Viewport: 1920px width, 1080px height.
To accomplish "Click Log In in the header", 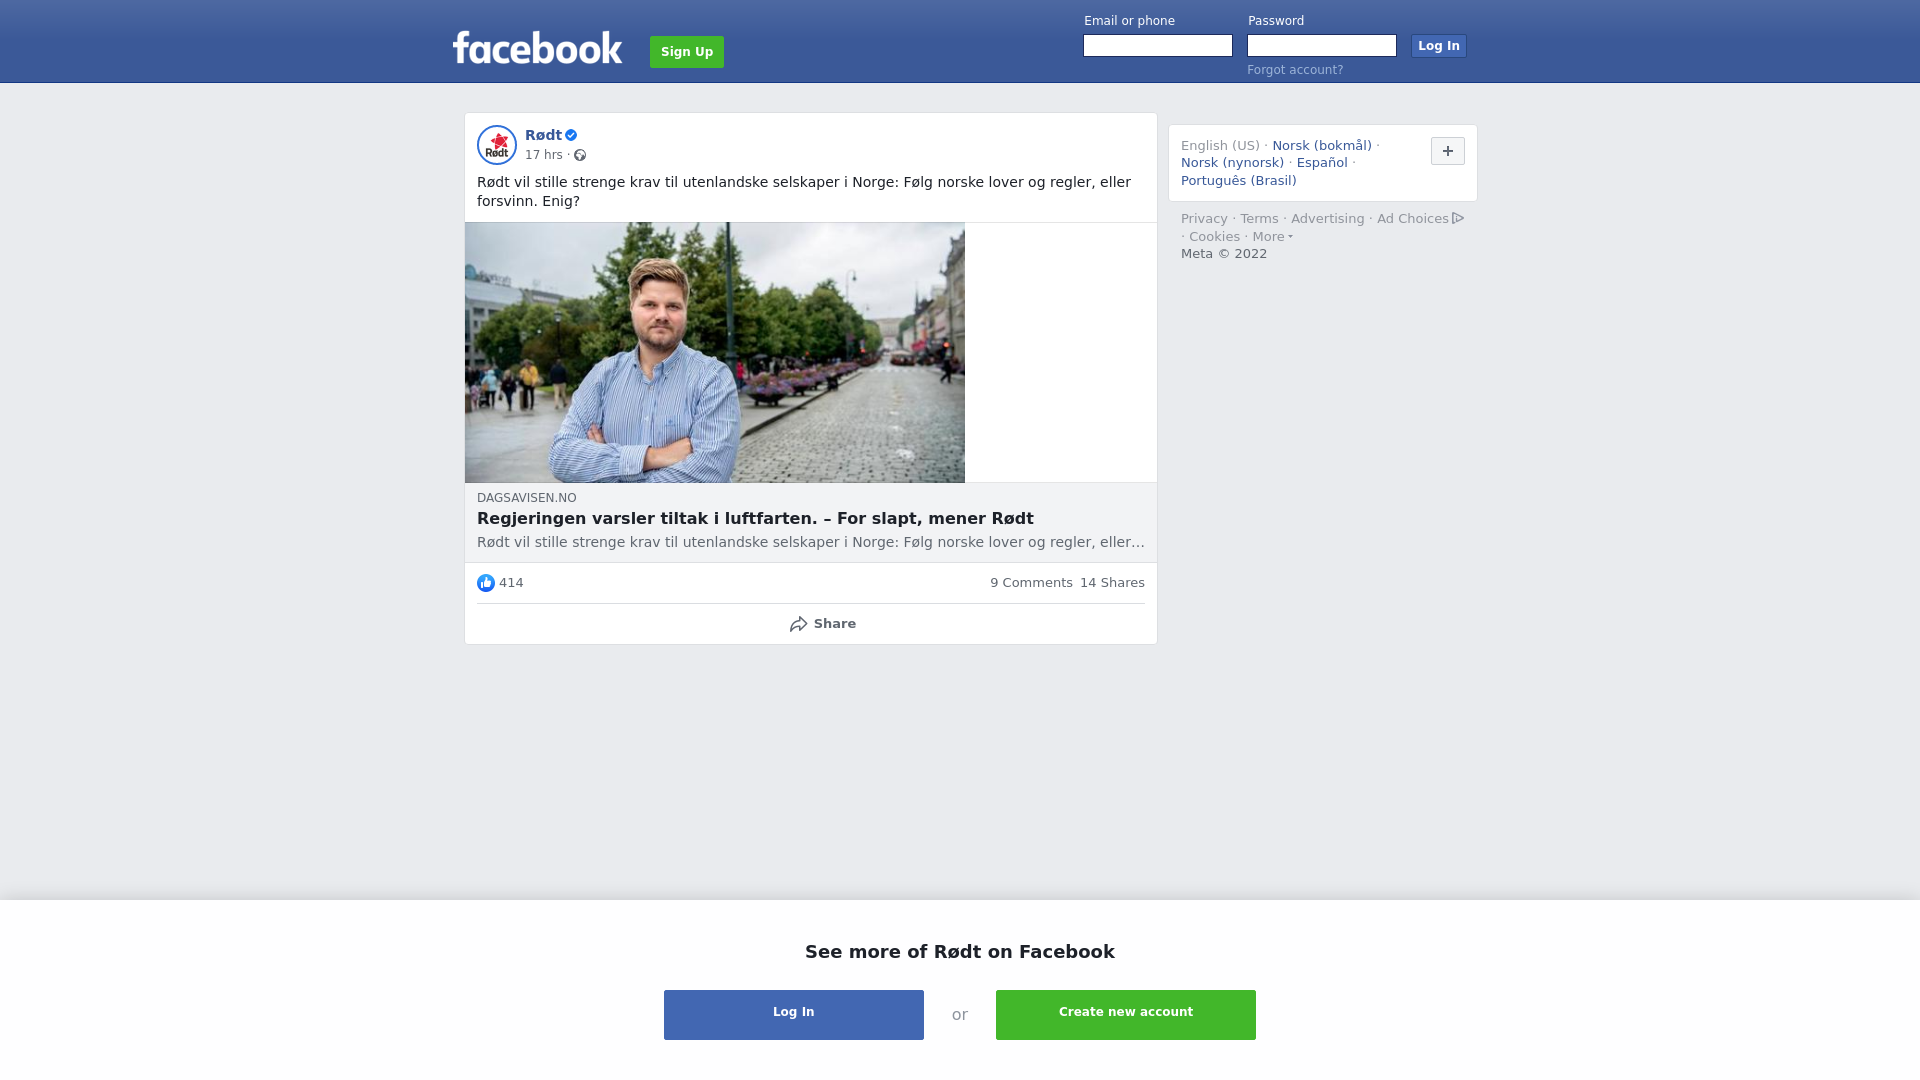I will coord(1439,46).
